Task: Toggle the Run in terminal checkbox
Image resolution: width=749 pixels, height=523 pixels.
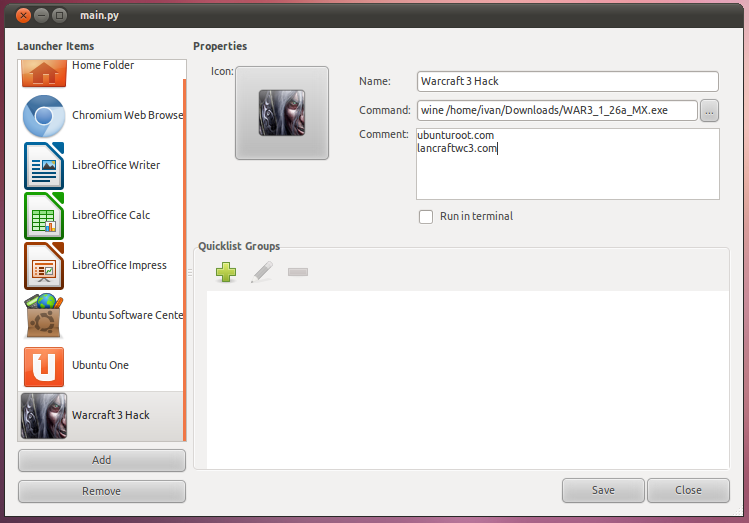Action: 426,216
